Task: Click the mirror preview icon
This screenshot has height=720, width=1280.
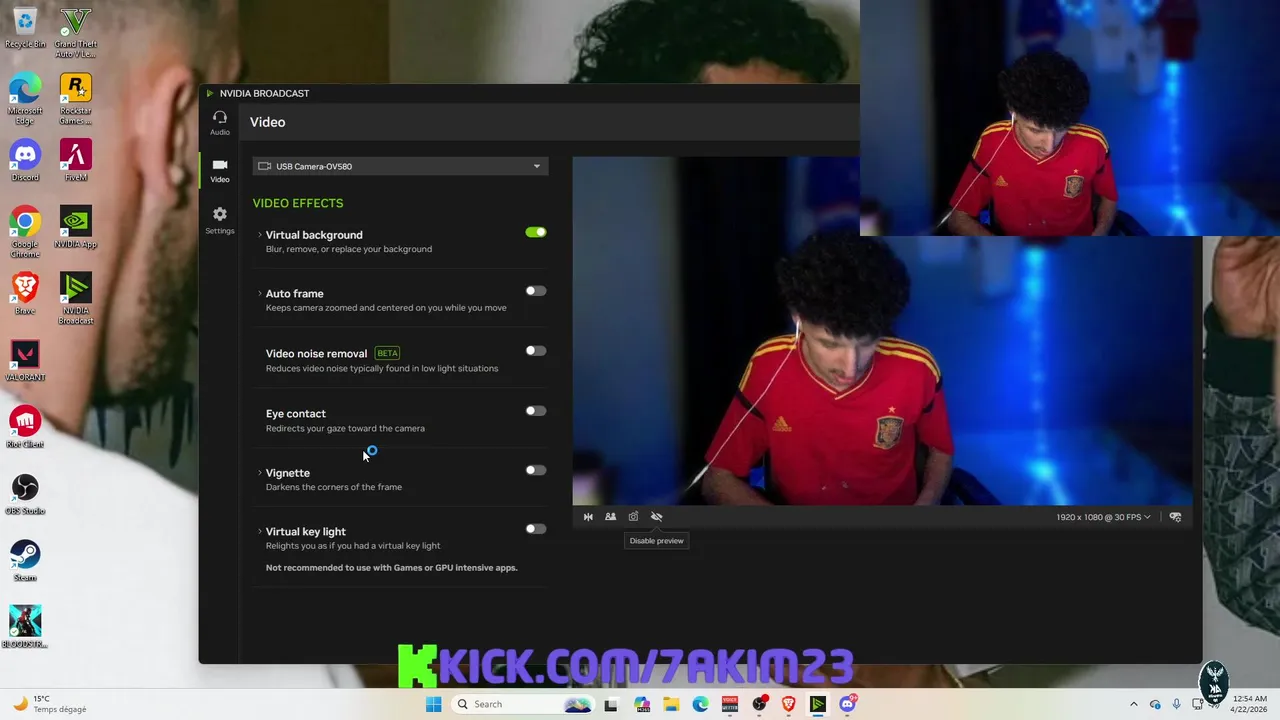Action: pos(588,517)
